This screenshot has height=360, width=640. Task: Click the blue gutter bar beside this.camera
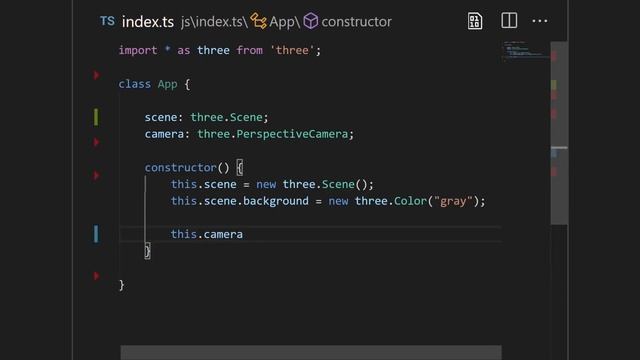click(96, 234)
